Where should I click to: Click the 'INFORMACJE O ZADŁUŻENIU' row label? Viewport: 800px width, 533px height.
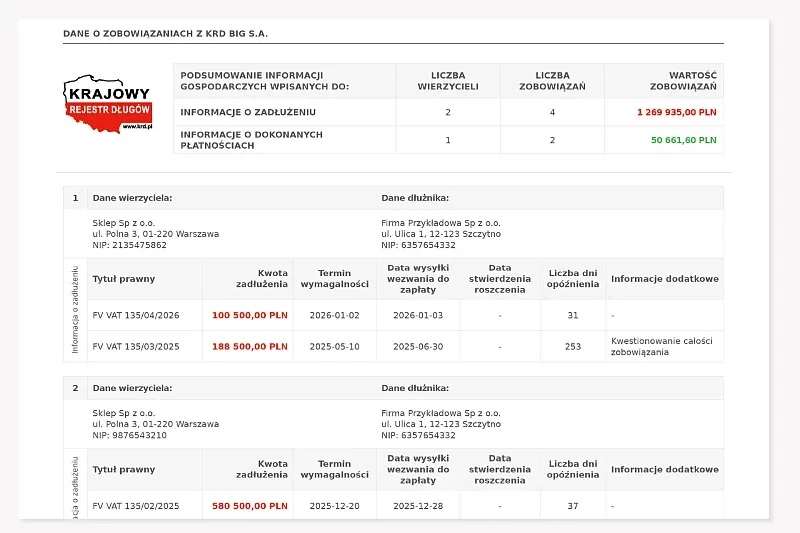tap(248, 112)
